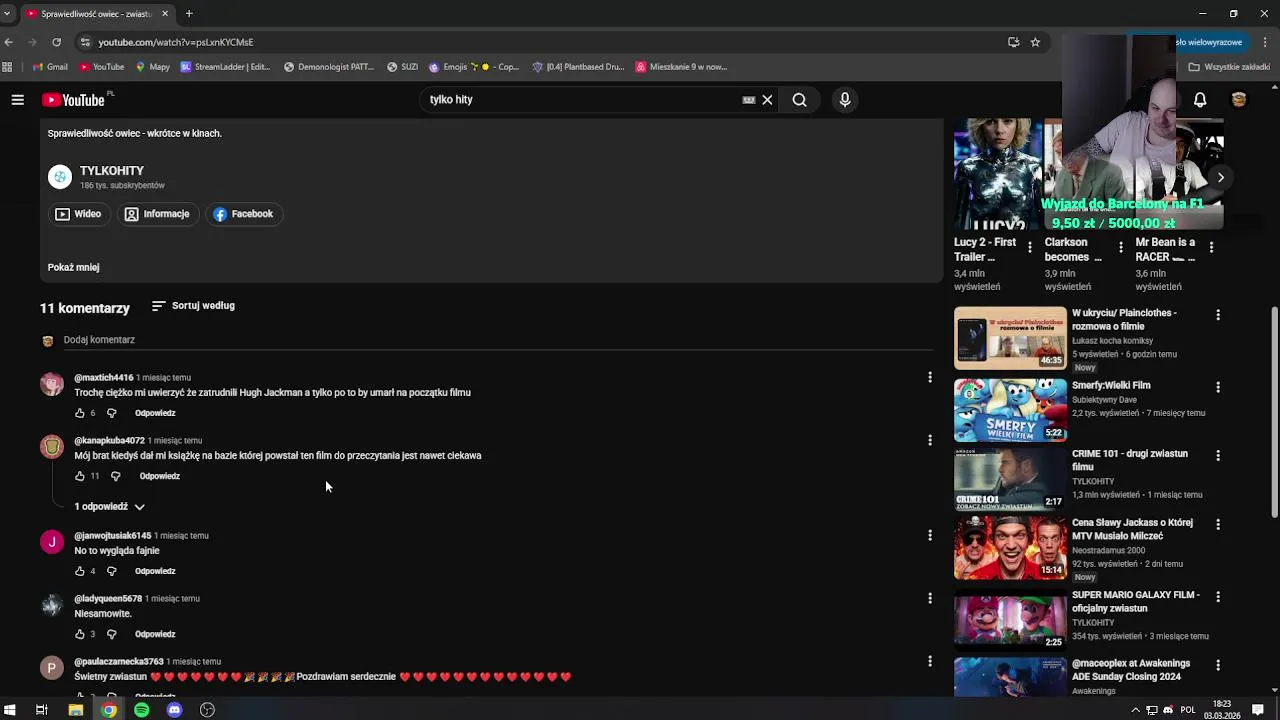Like comment by @janwojtusiak6145

click(x=80, y=571)
